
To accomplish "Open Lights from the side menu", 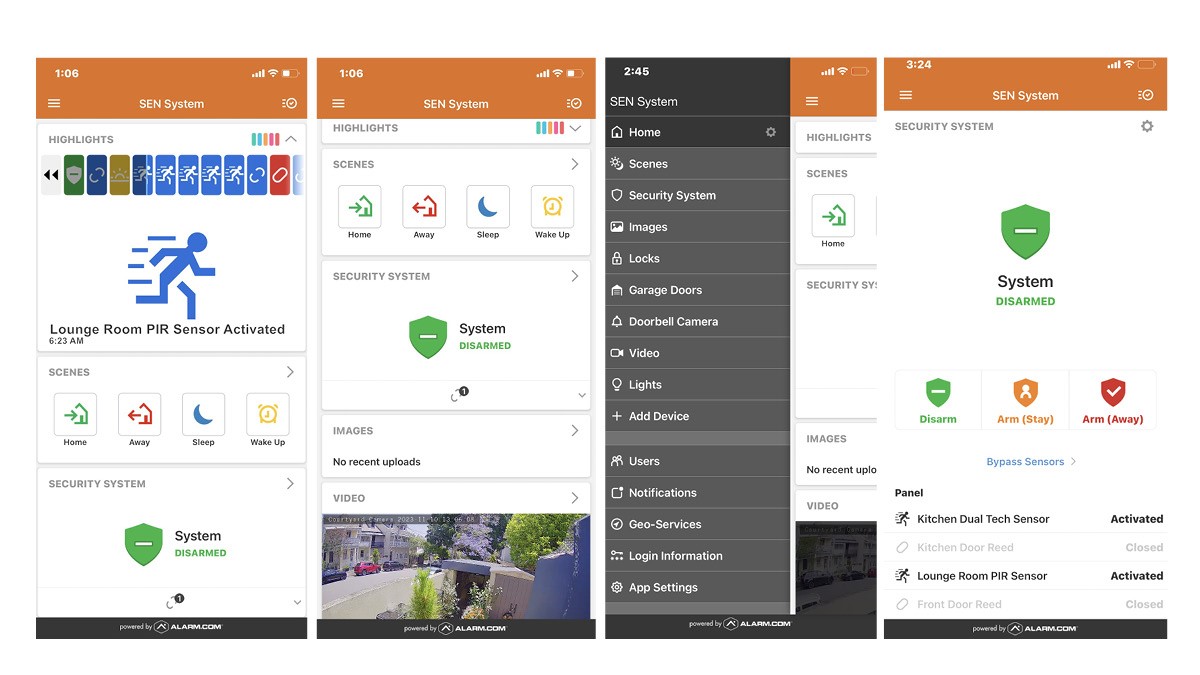I will [644, 385].
